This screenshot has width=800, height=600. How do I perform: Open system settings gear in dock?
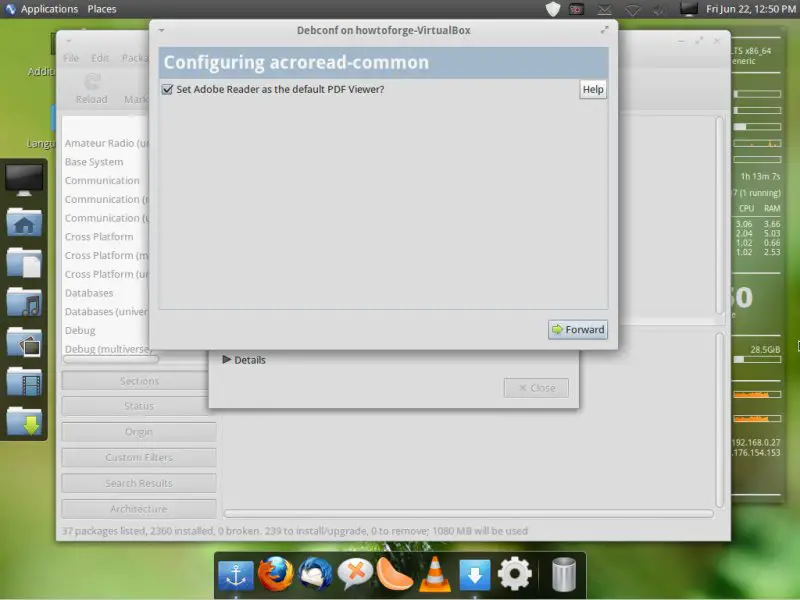(514, 574)
